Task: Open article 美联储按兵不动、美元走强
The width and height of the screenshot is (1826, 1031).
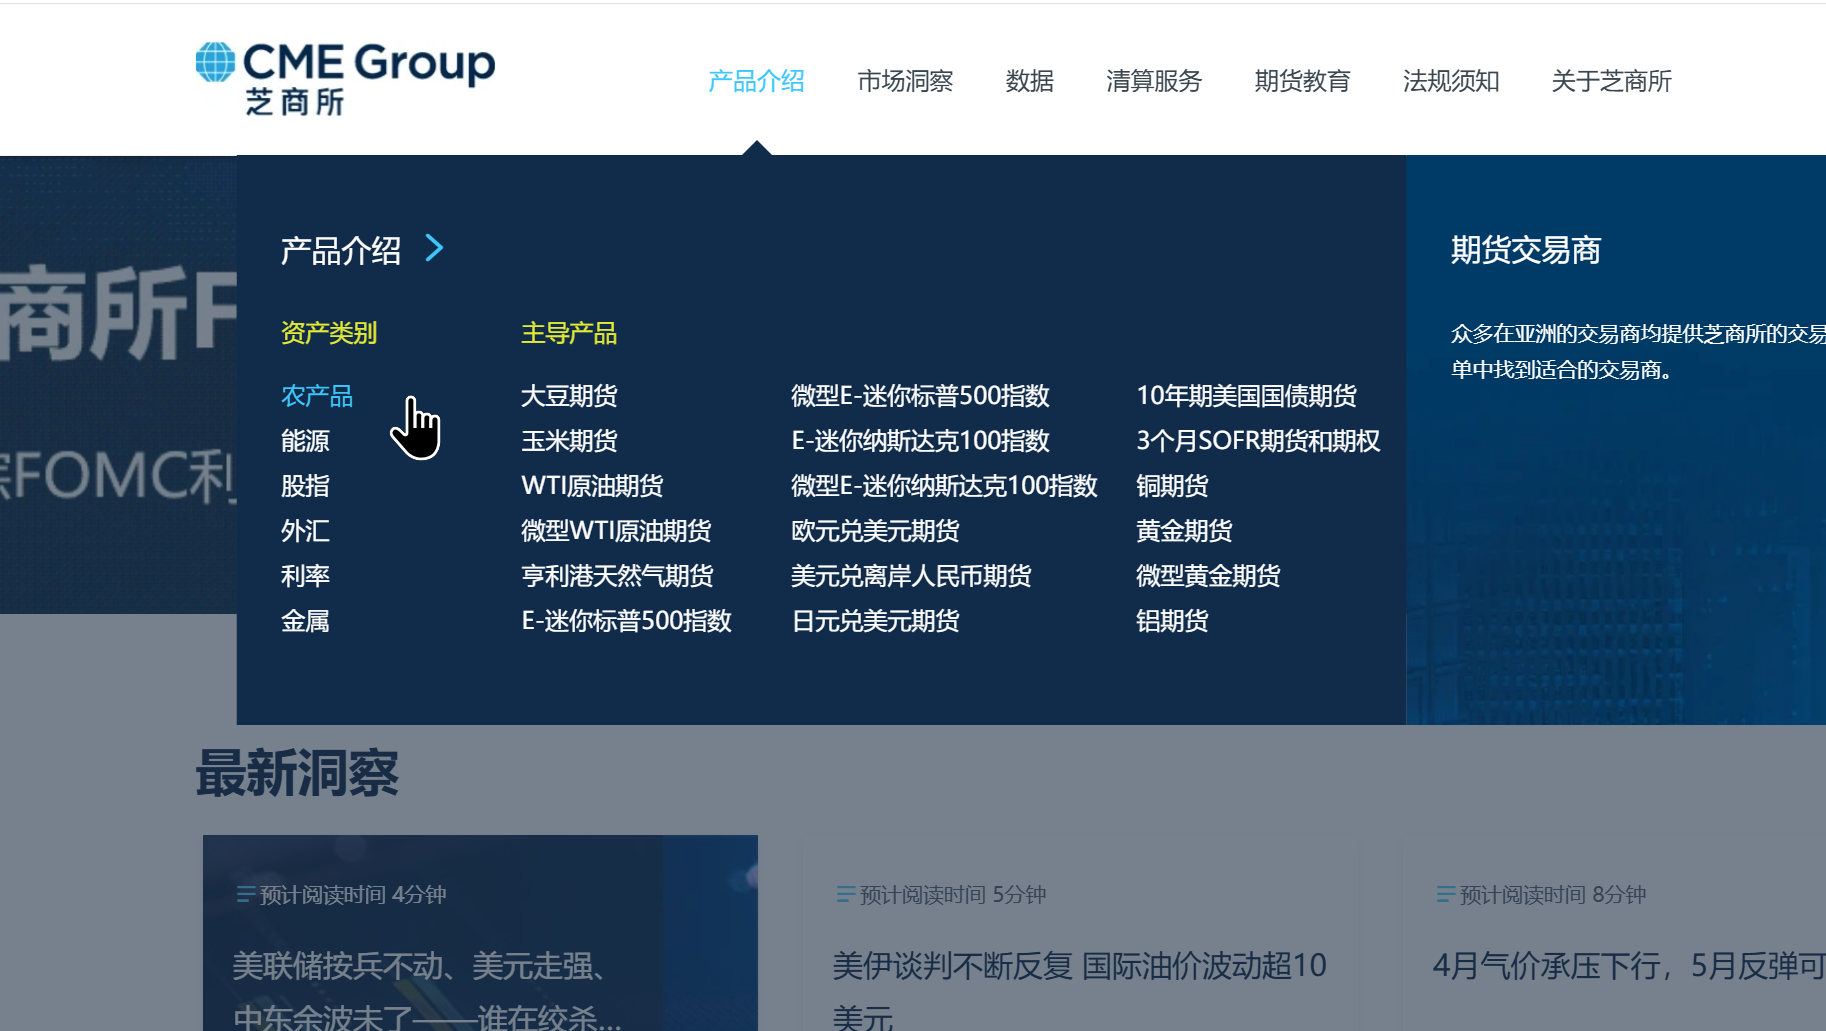Action: [x=427, y=990]
